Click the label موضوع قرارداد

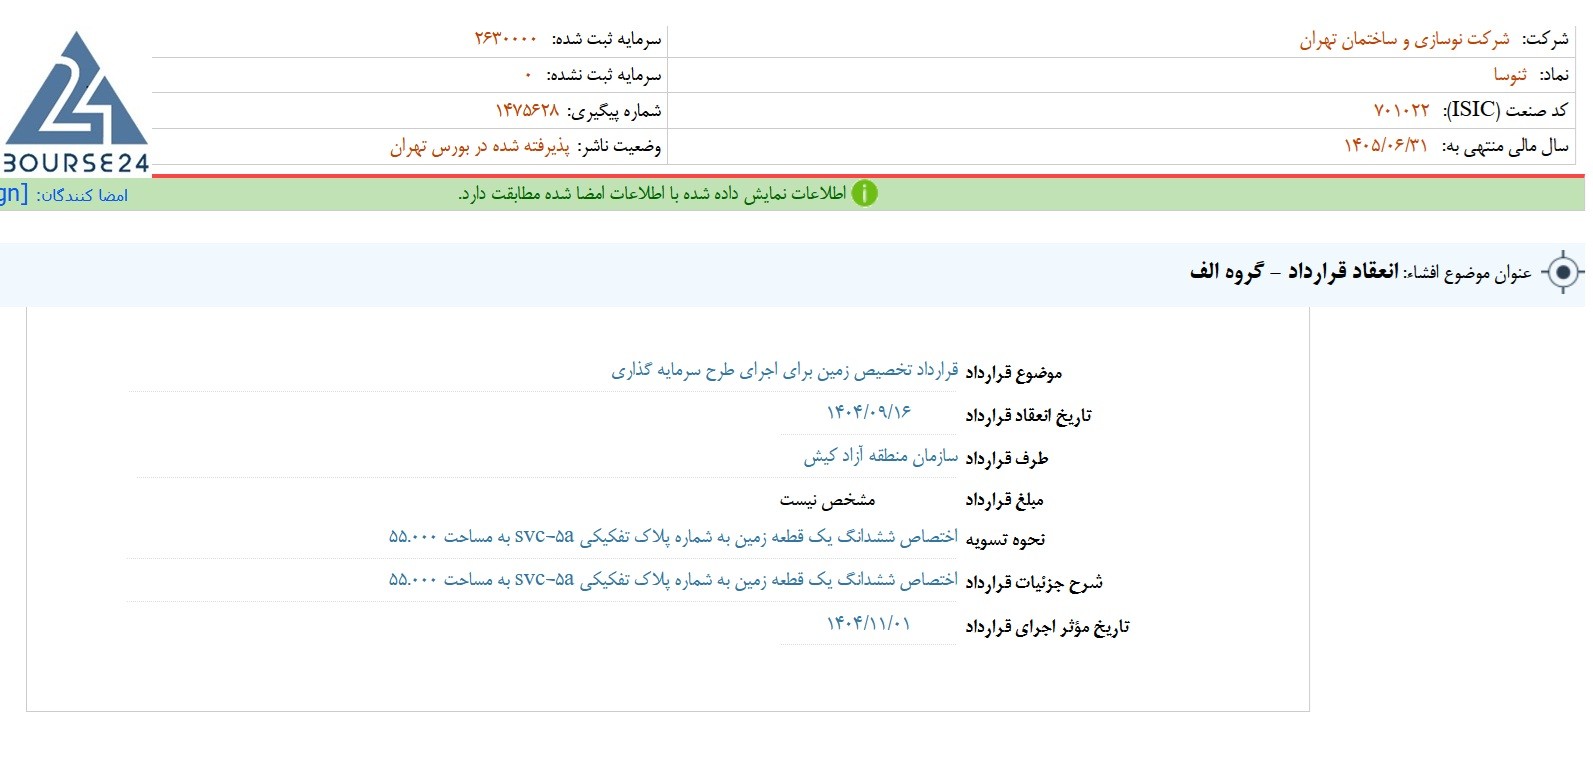[1013, 372]
